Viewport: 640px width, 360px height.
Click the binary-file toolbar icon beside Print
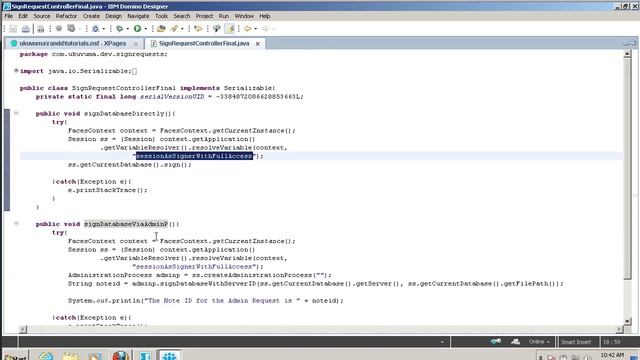[40, 29]
